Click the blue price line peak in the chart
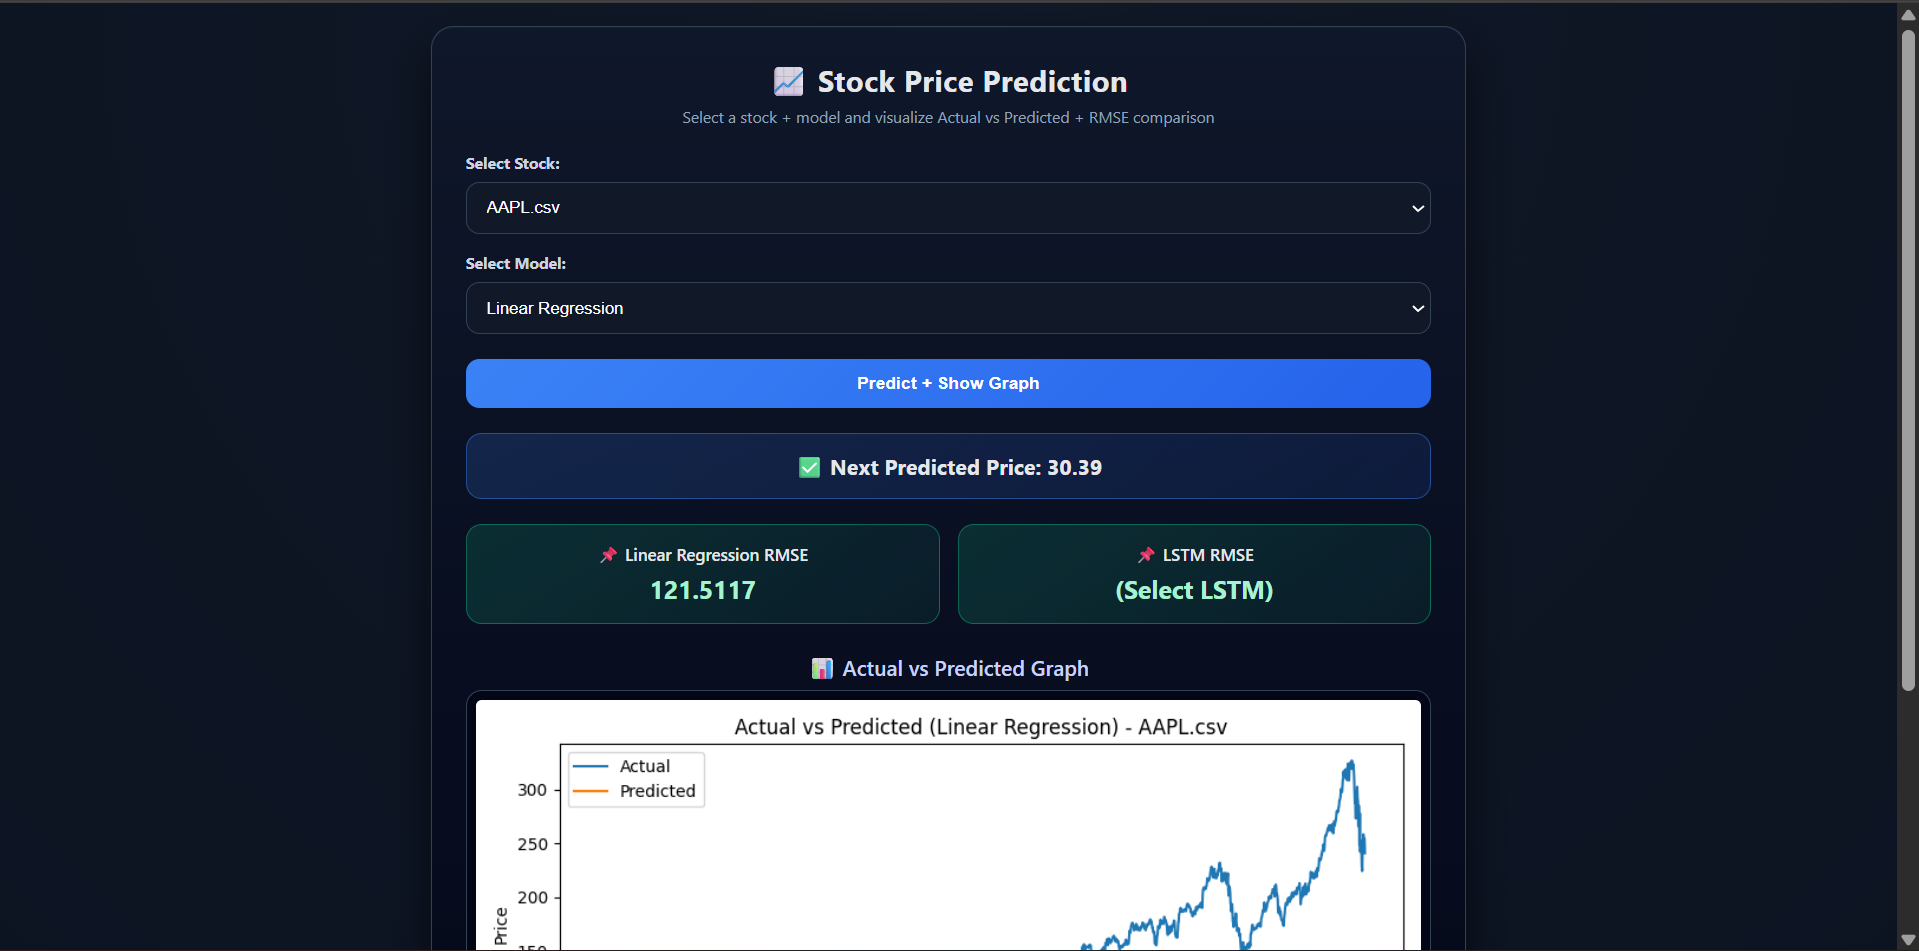The image size is (1919, 951). pos(1351,763)
